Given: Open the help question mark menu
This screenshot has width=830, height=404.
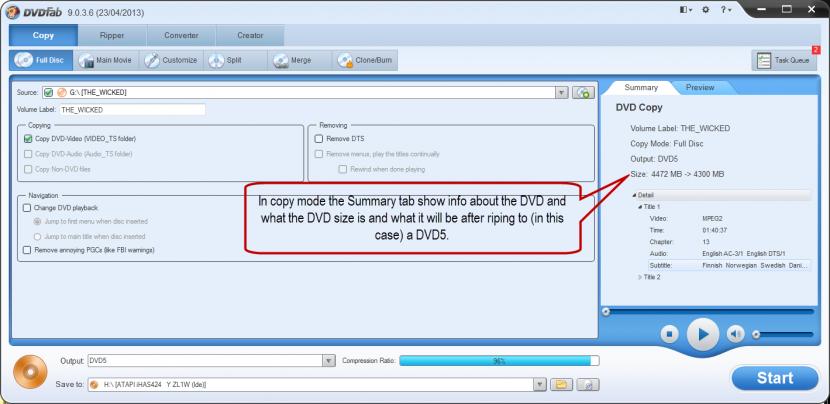Looking at the screenshot, I should [x=725, y=10].
